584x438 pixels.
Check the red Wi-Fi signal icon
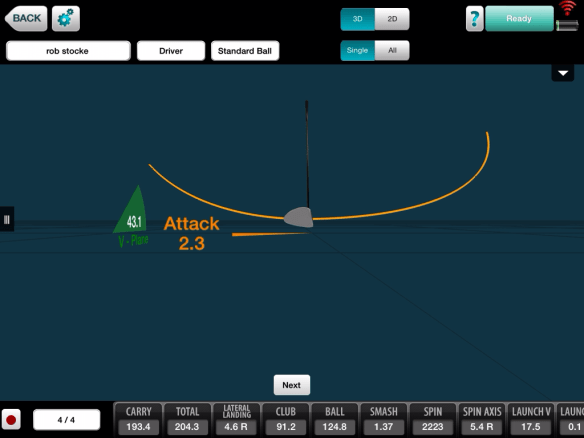point(567,8)
